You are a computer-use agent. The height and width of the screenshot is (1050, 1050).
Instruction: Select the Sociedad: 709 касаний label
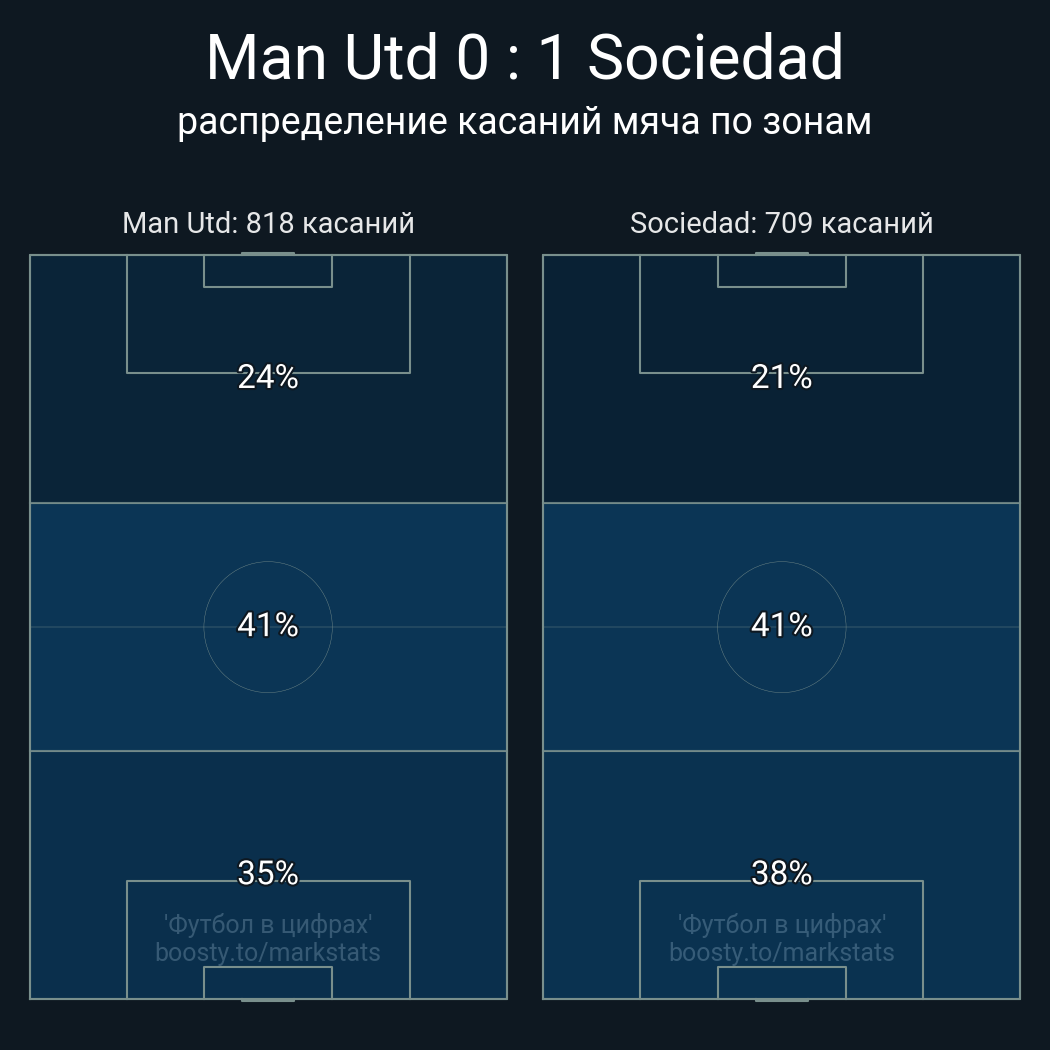pyautogui.click(x=781, y=223)
